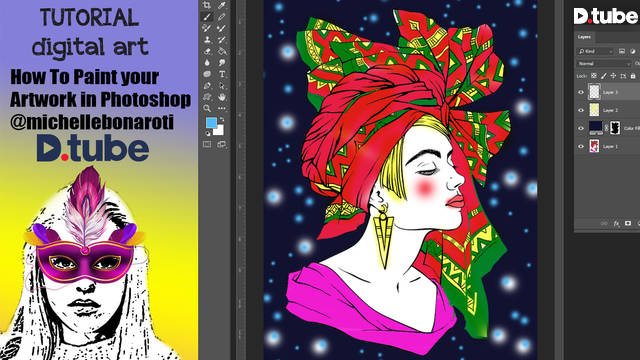Select the Paint Bucket tool

pos(222,51)
